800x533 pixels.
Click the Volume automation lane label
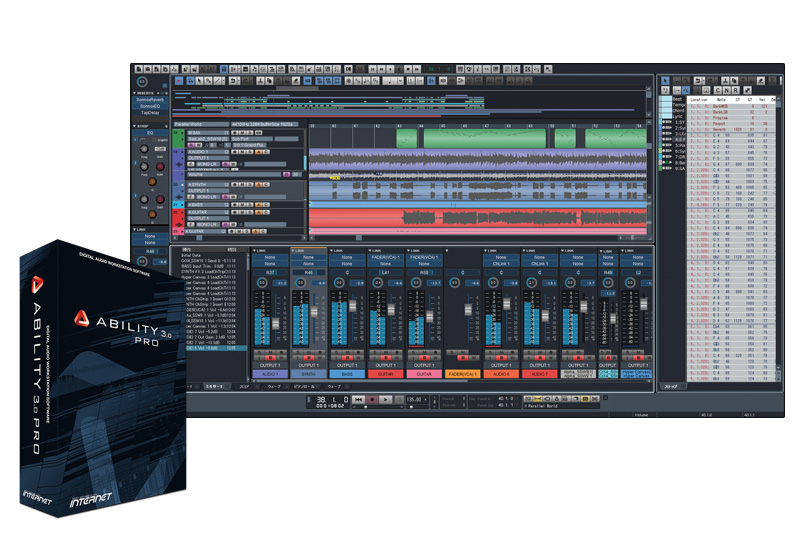coord(233,174)
